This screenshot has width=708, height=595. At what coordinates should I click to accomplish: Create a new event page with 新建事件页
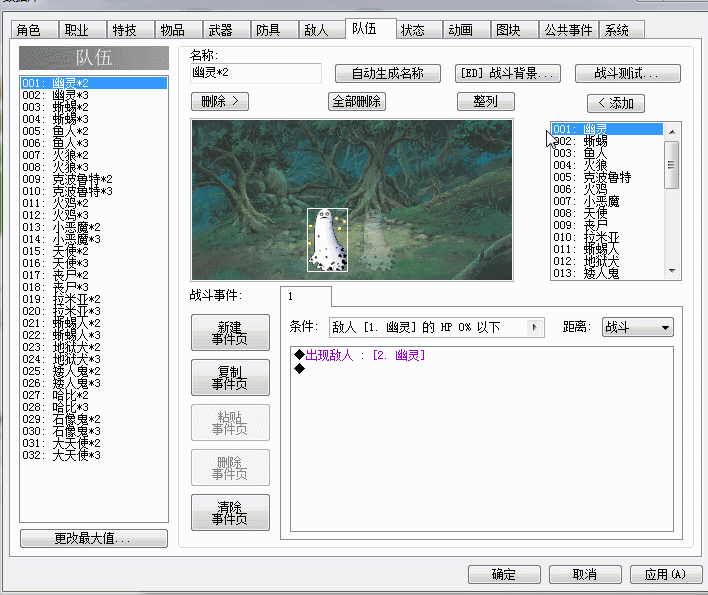pyautogui.click(x=230, y=333)
